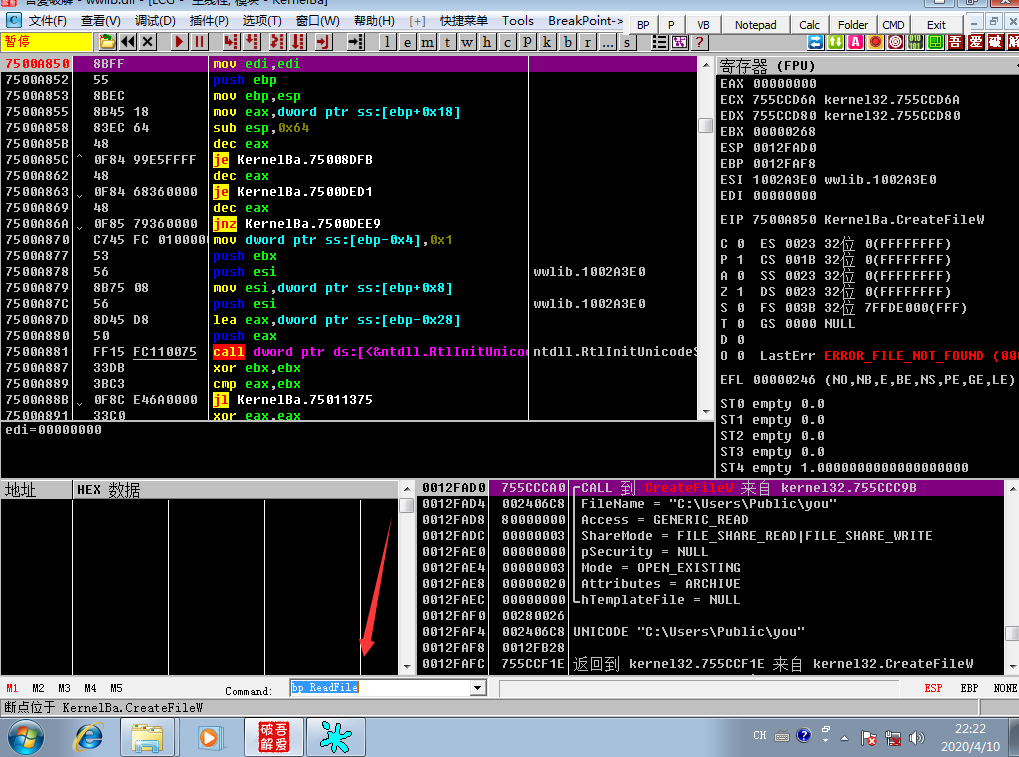
Task: Click the execute till return icon
Action: click(x=322, y=42)
